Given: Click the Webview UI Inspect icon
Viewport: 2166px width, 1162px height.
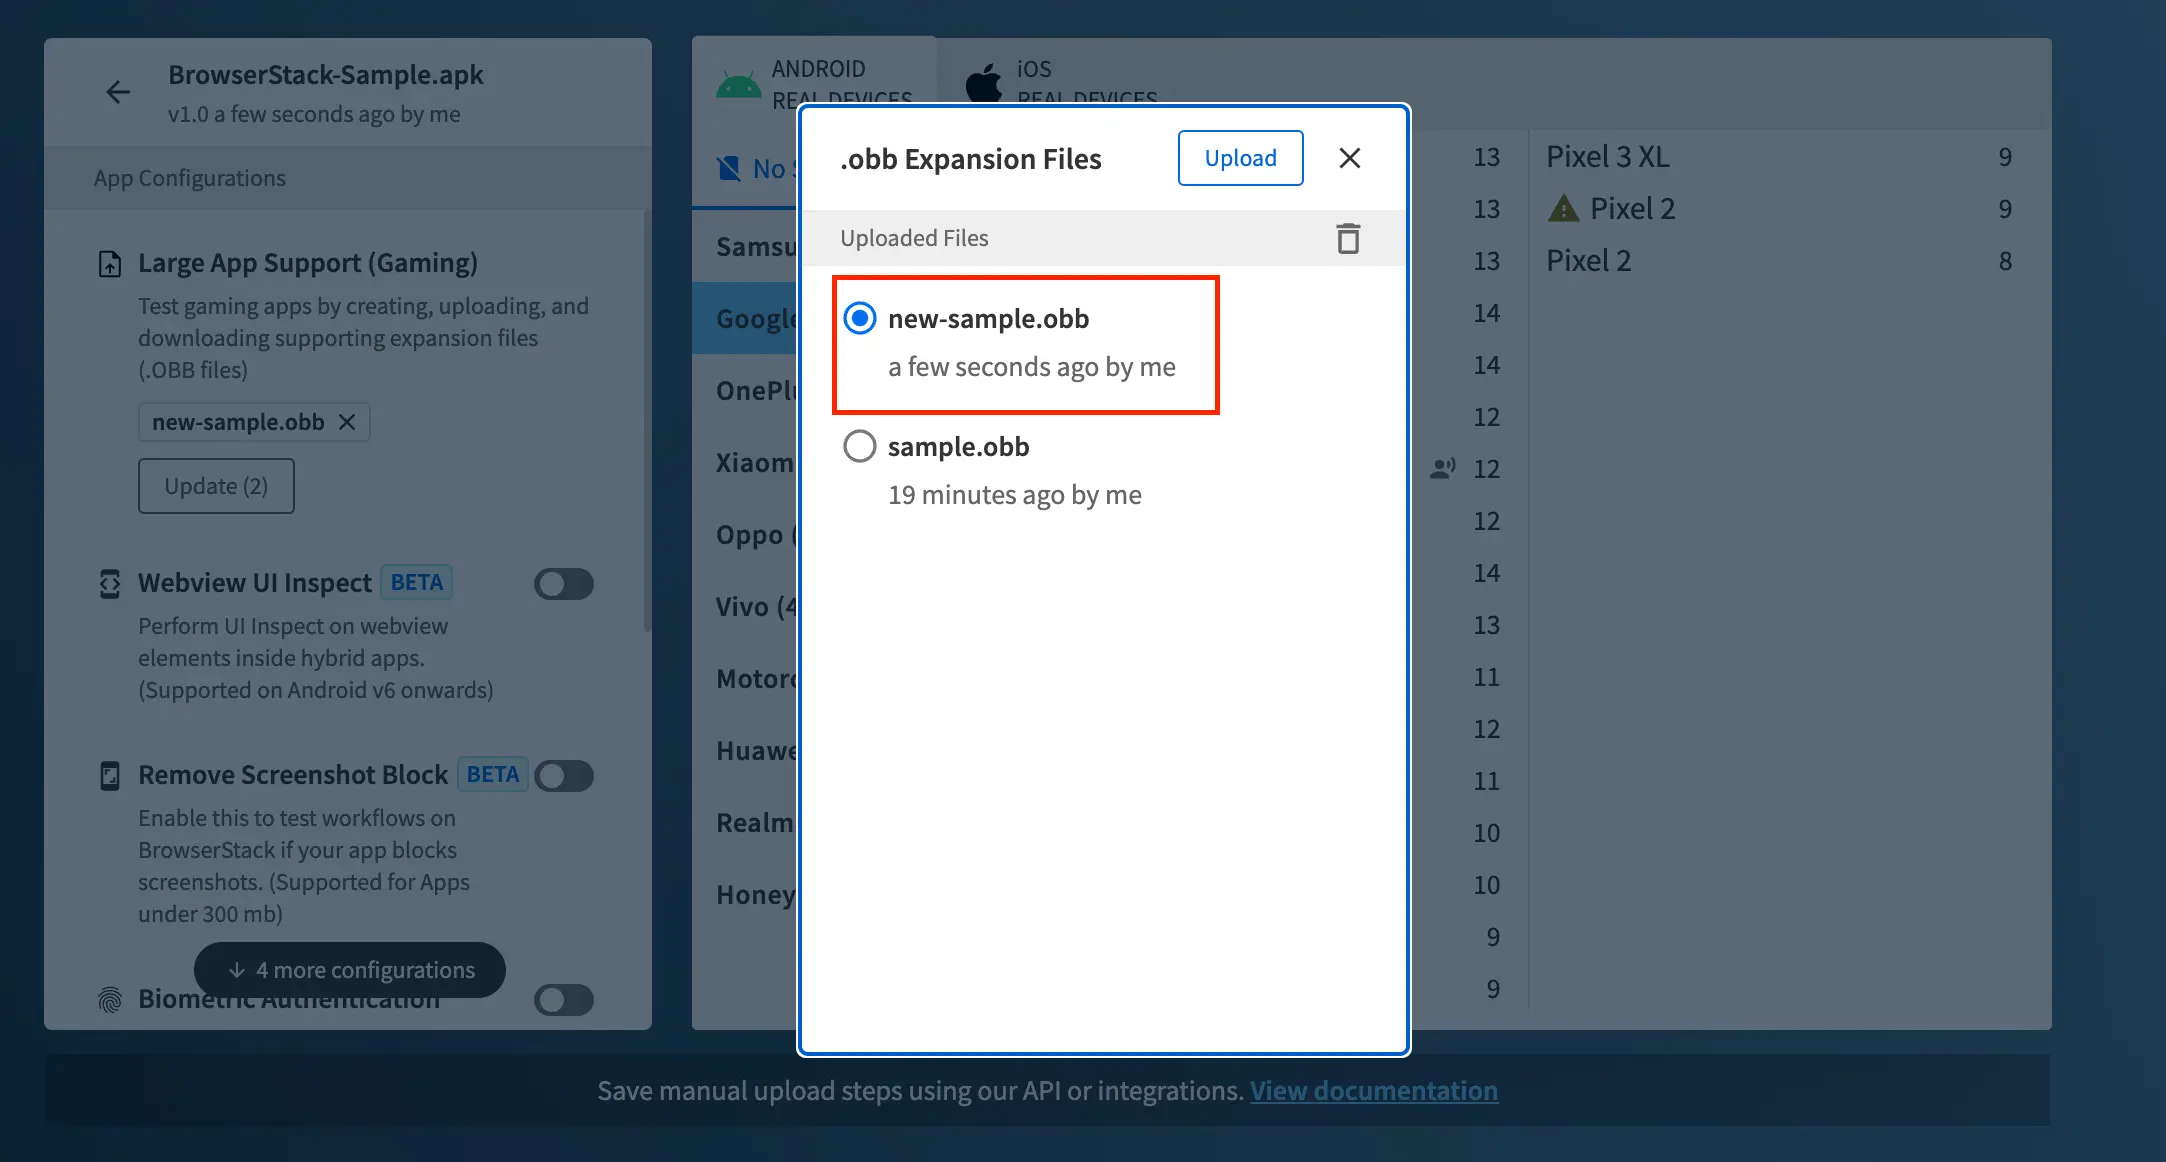Looking at the screenshot, I should [110, 583].
